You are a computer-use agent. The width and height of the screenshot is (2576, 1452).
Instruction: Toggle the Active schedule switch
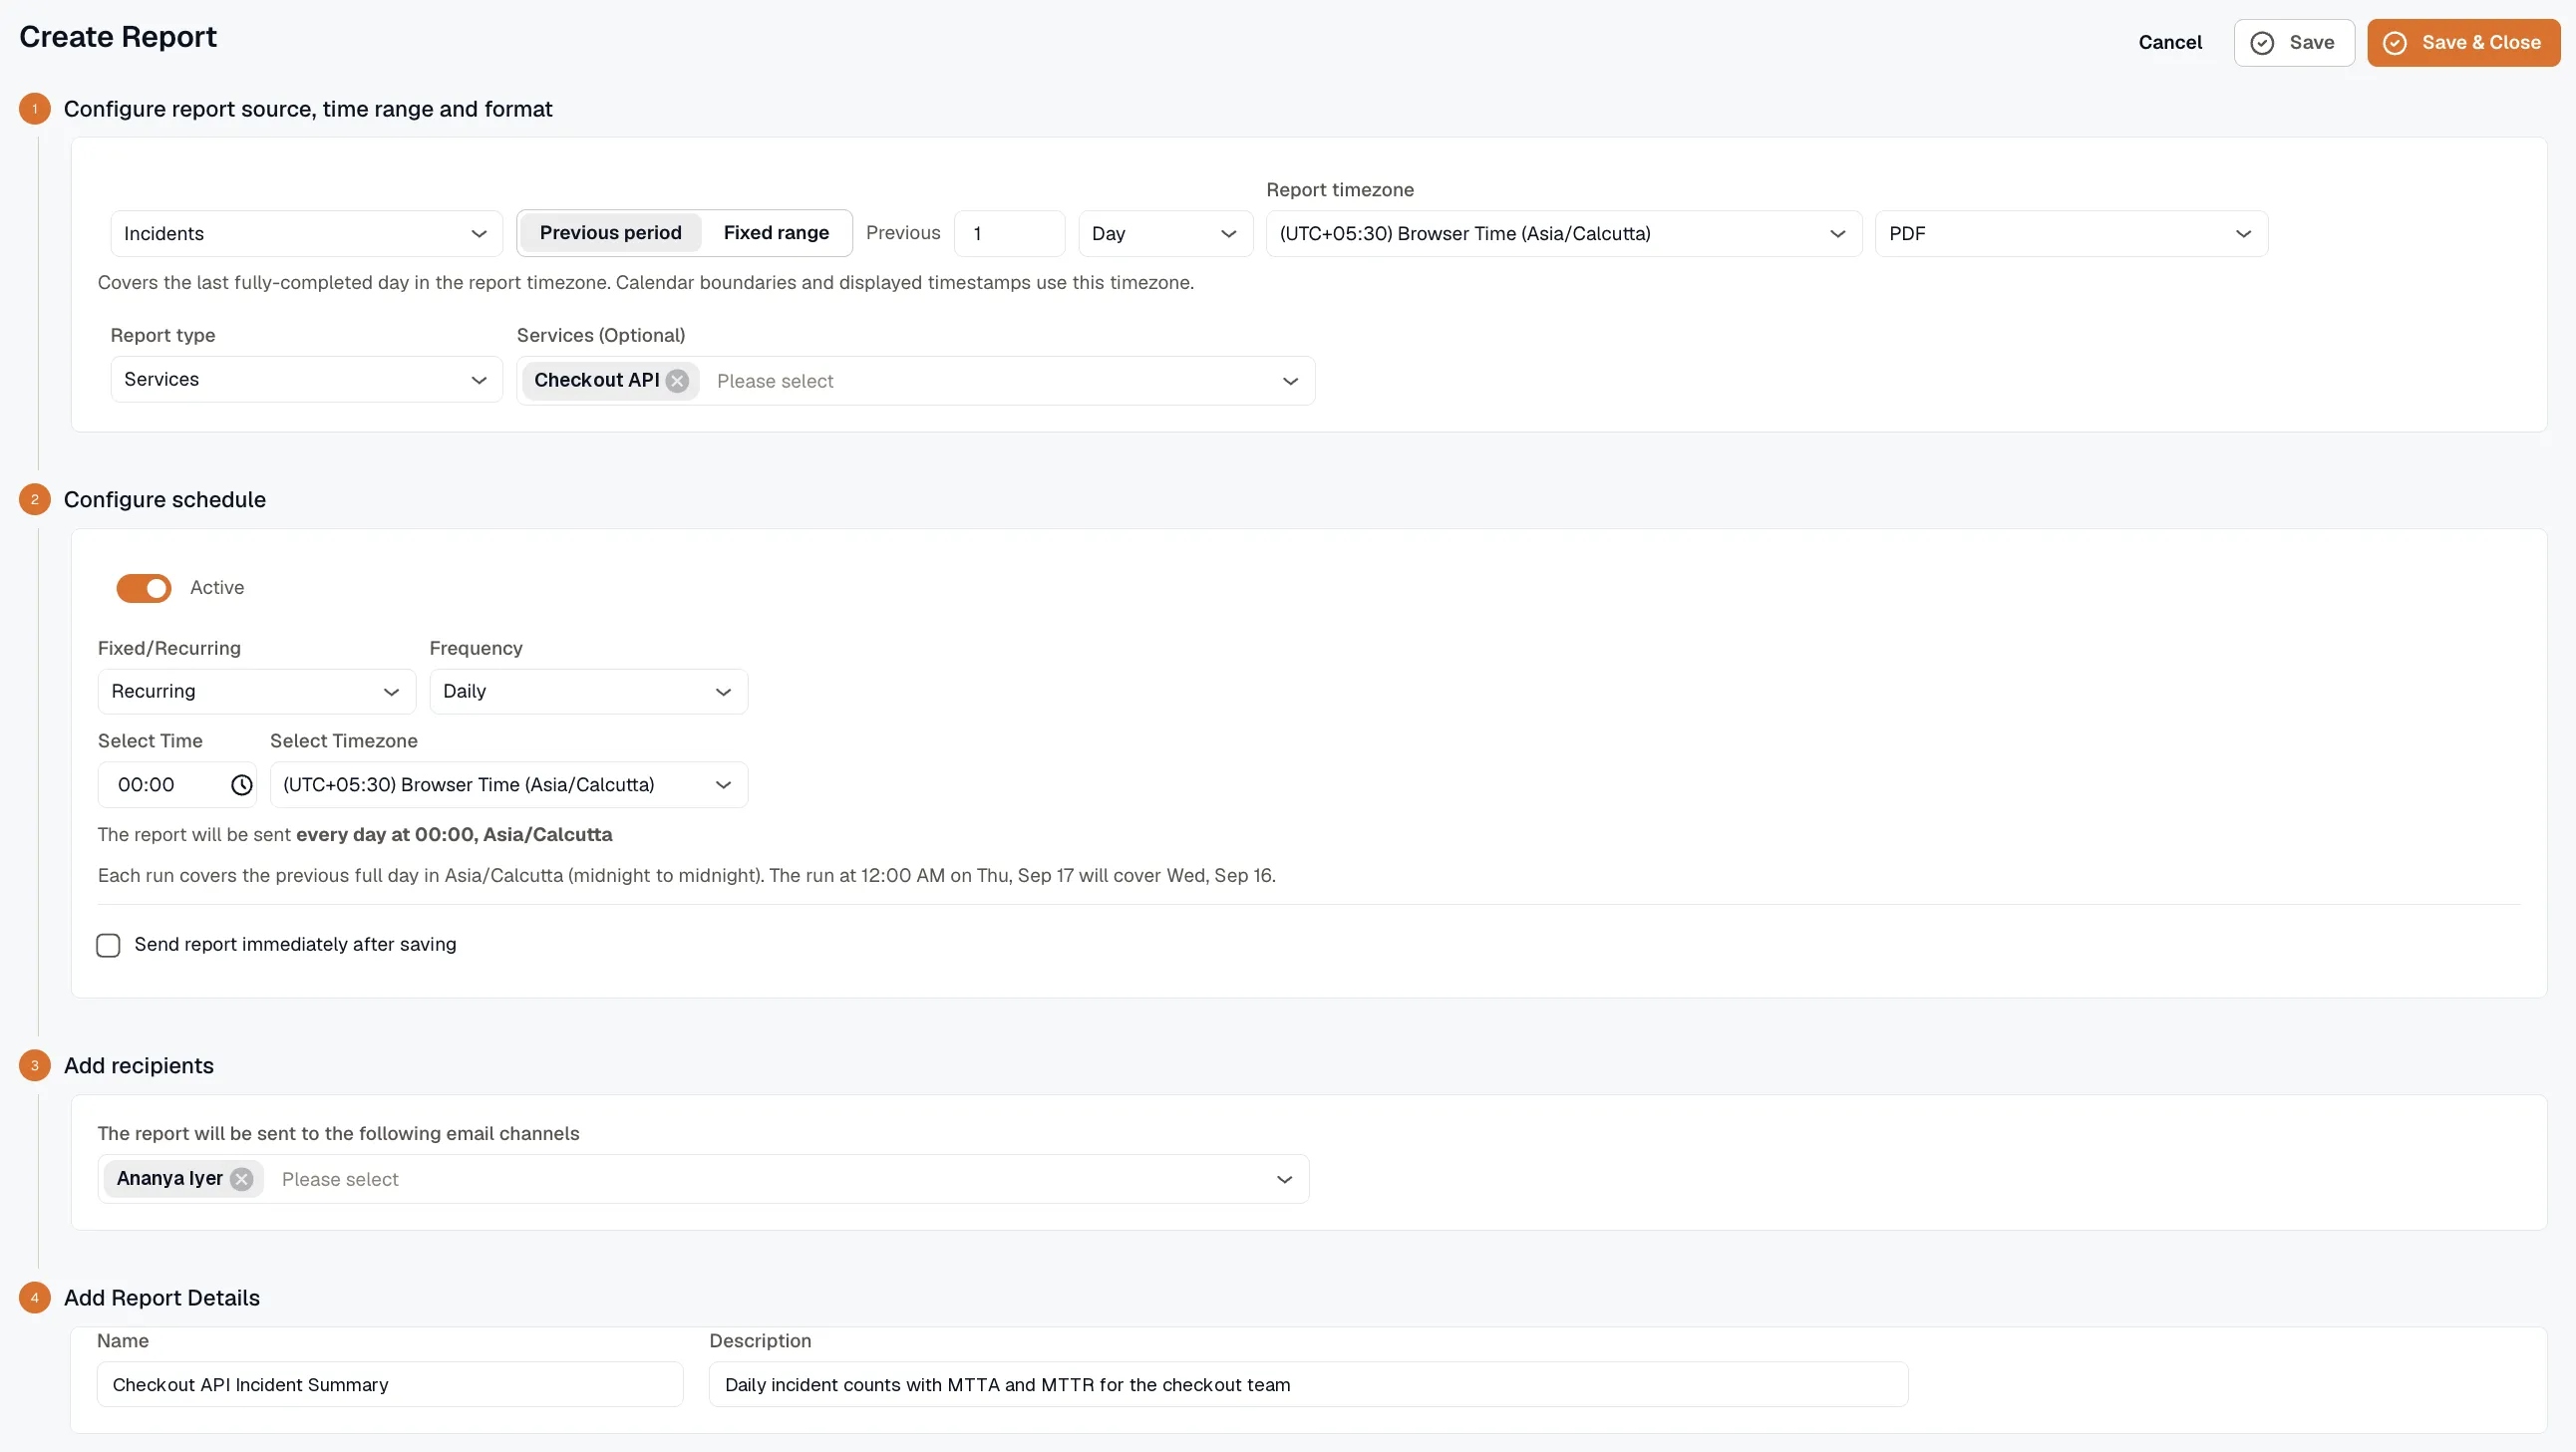[144, 588]
